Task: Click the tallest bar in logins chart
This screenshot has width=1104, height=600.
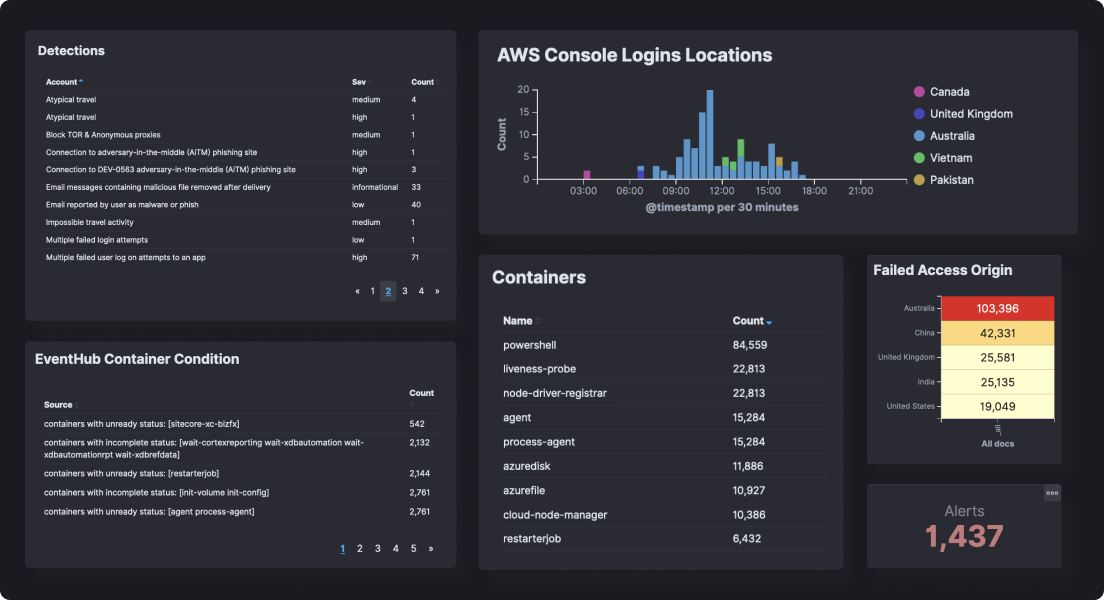Action: tap(710, 135)
